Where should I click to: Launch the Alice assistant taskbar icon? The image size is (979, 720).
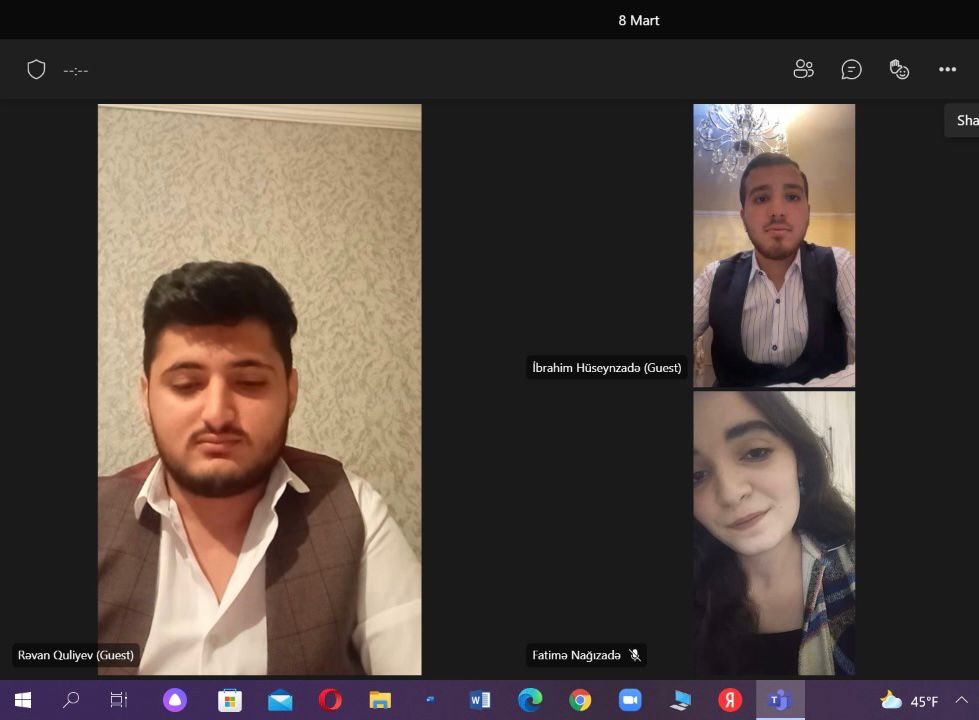[175, 700]
